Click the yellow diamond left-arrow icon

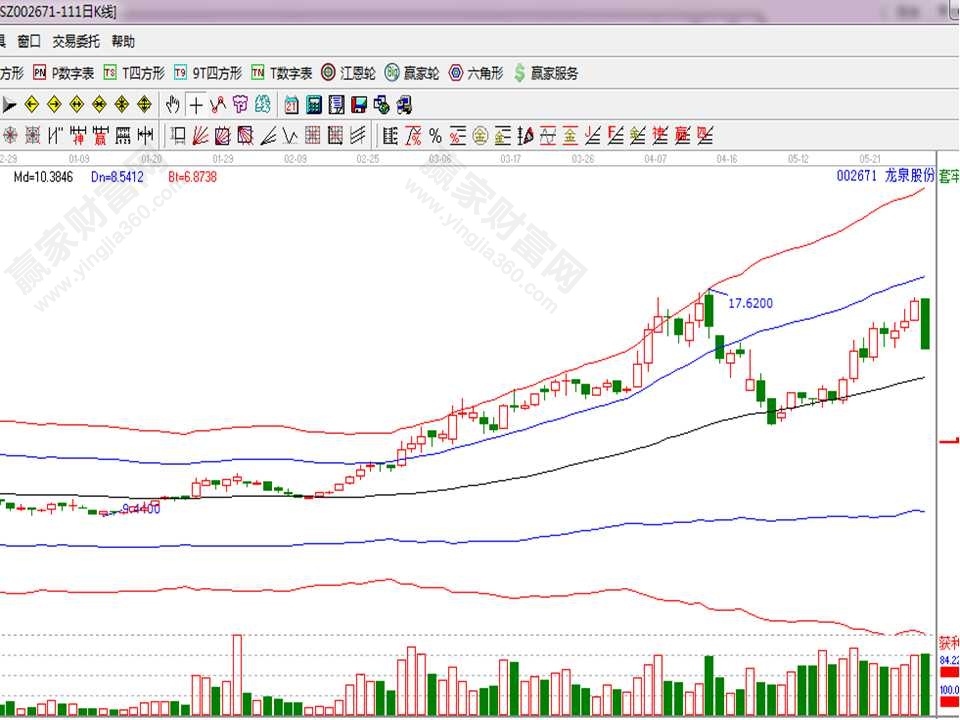point(32,104)
